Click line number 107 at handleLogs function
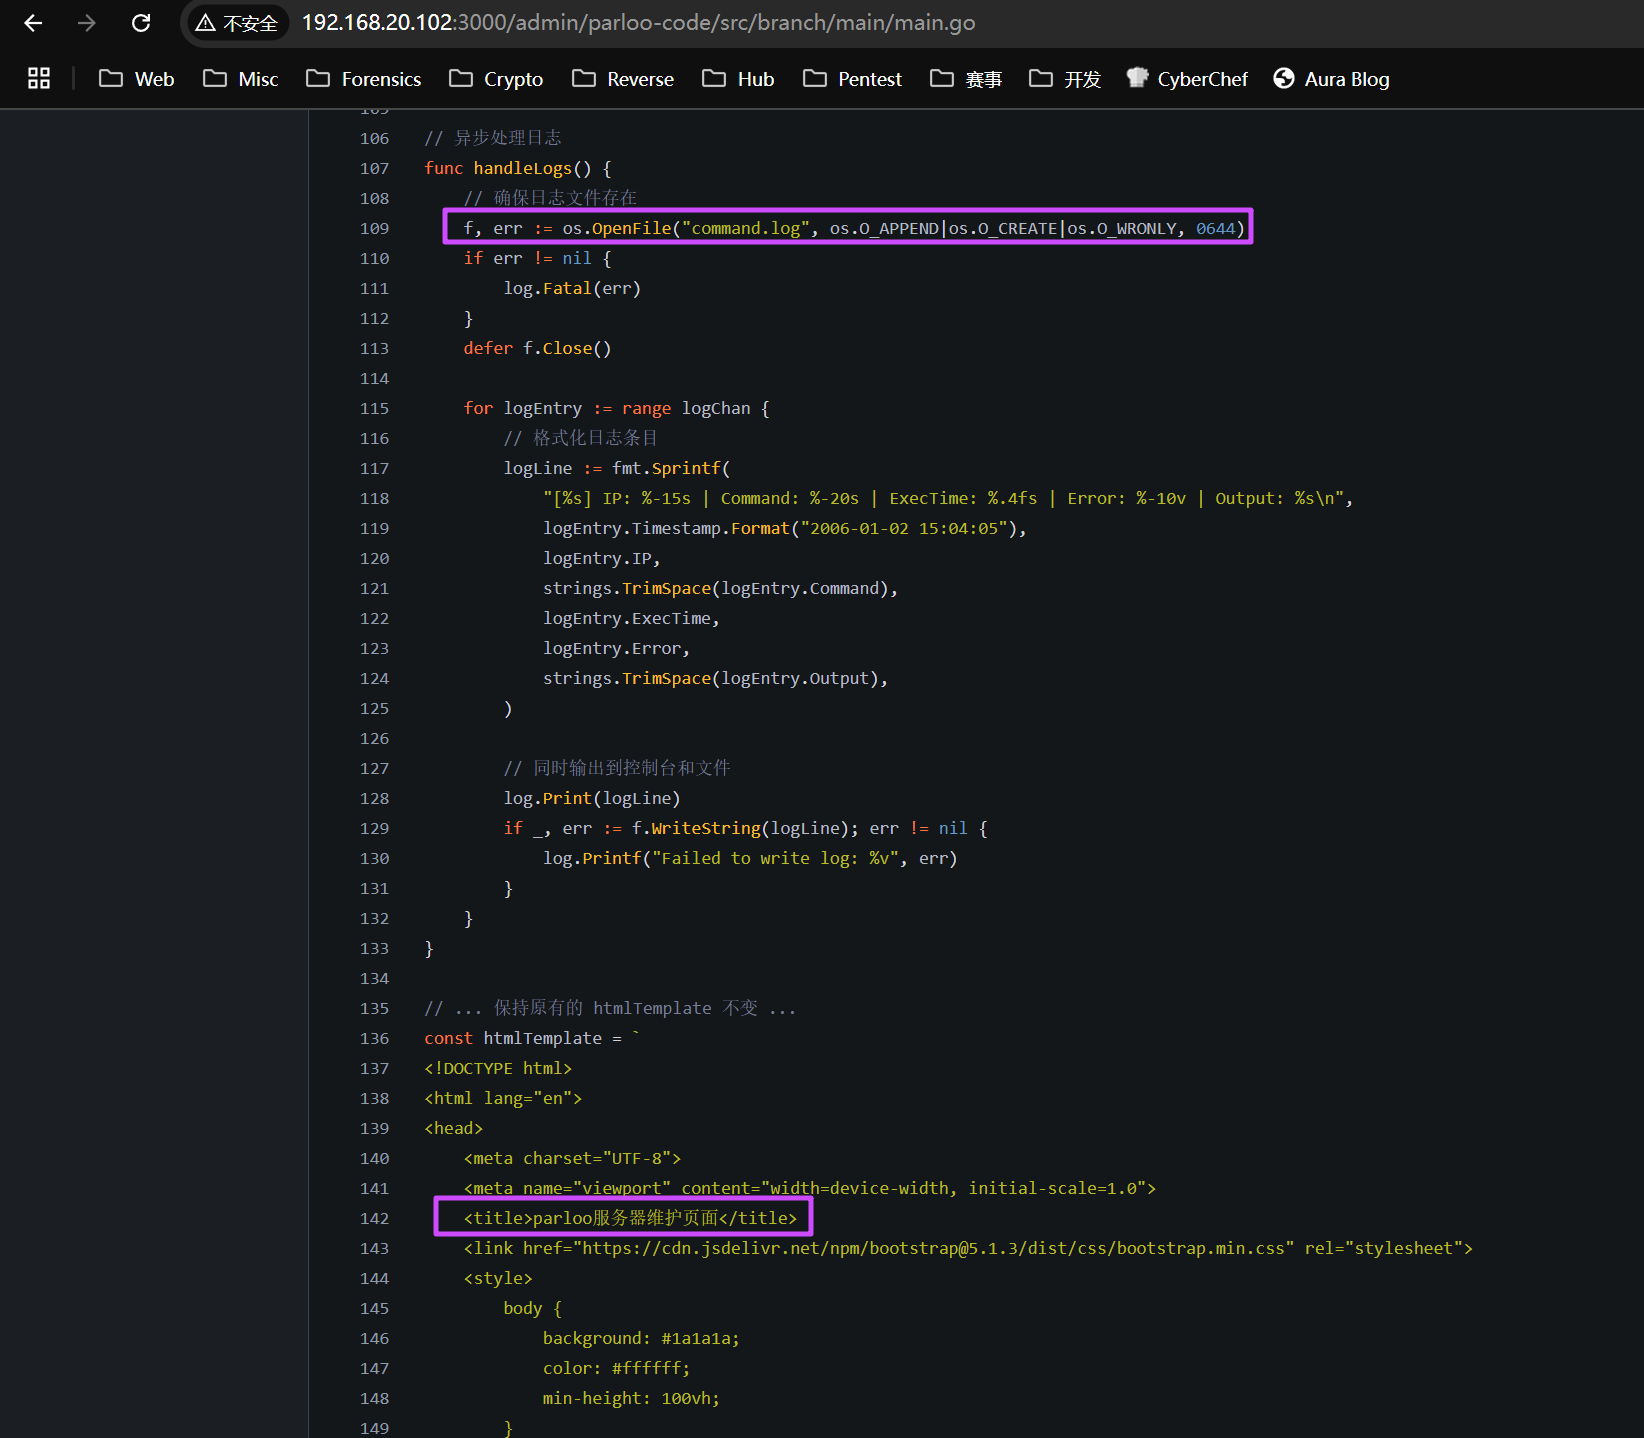The image size is (1644, 1438). (x=374, y=168)
